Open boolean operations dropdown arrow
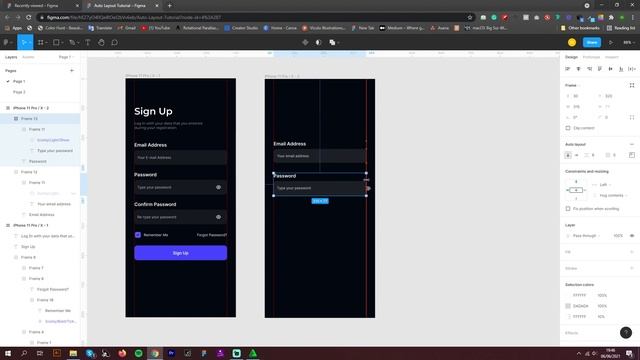The width and height of the screenshot is (640, 360). click(x=338, y=42)
